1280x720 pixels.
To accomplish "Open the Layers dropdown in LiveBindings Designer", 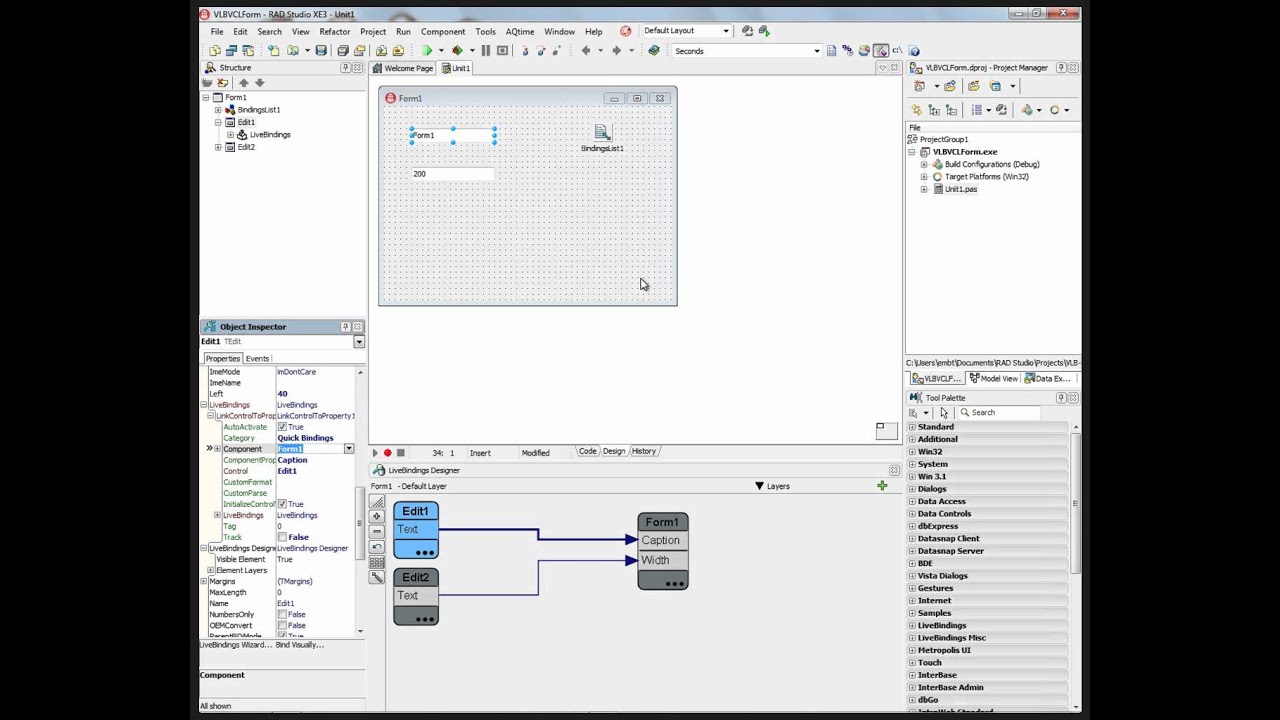I will coord(759,486).
